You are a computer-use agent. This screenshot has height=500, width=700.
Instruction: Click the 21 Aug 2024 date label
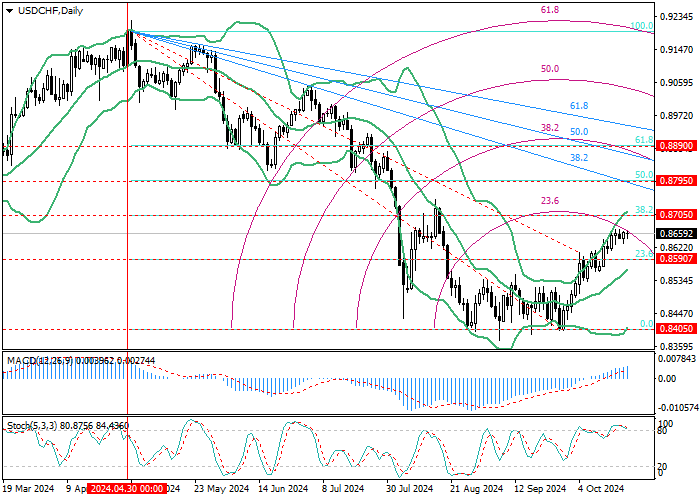coord(476,489)
